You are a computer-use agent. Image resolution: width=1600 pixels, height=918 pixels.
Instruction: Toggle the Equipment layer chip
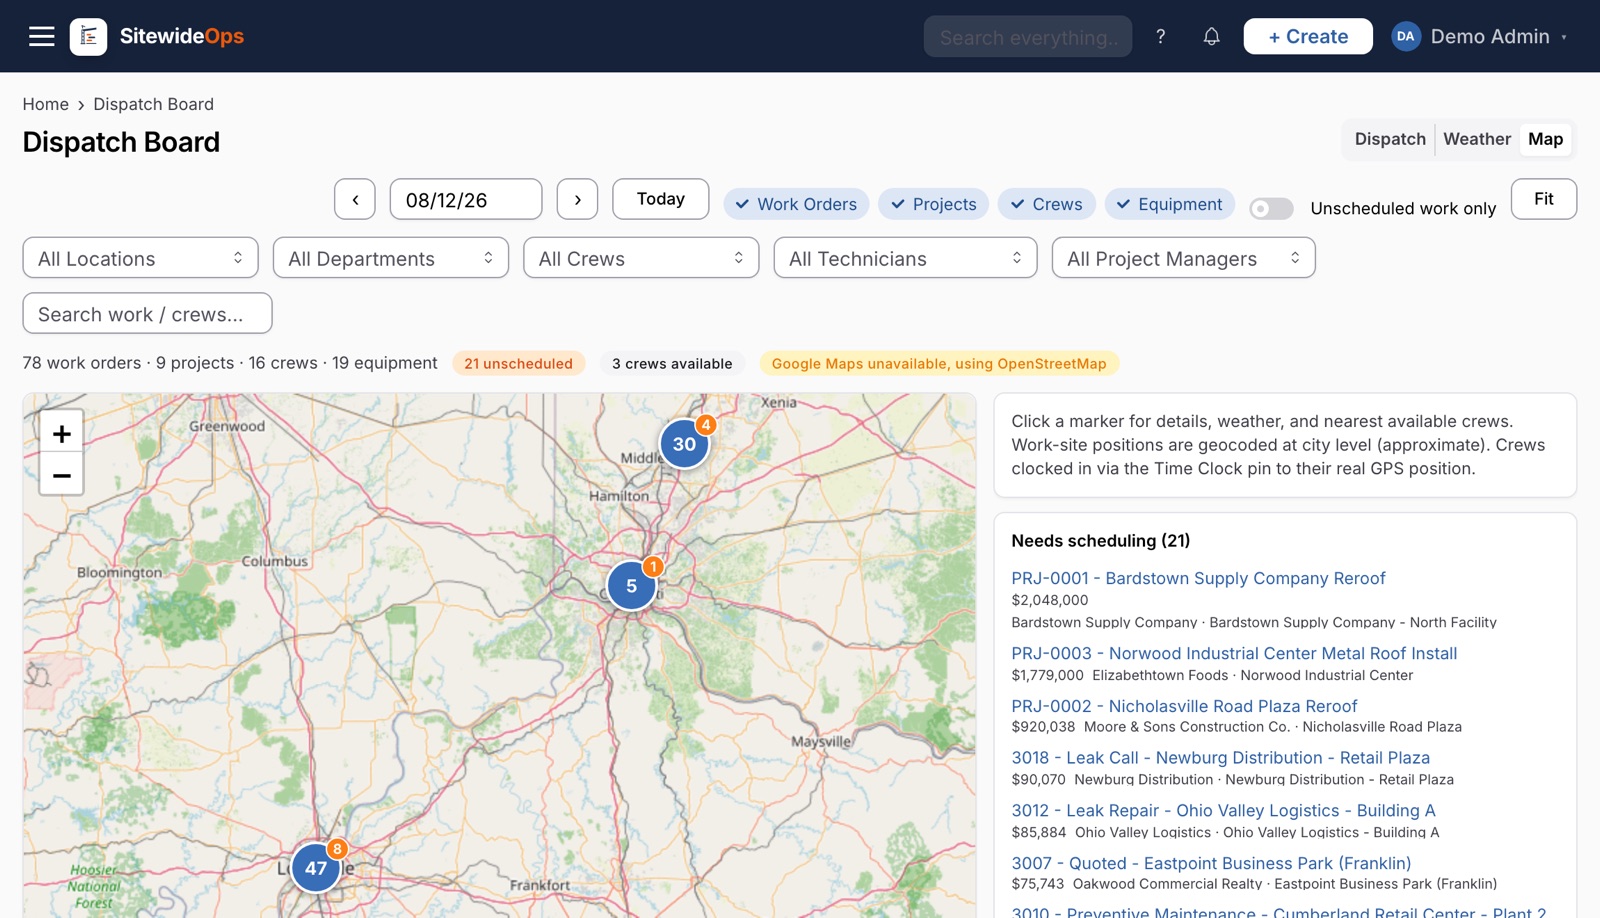1169,204
